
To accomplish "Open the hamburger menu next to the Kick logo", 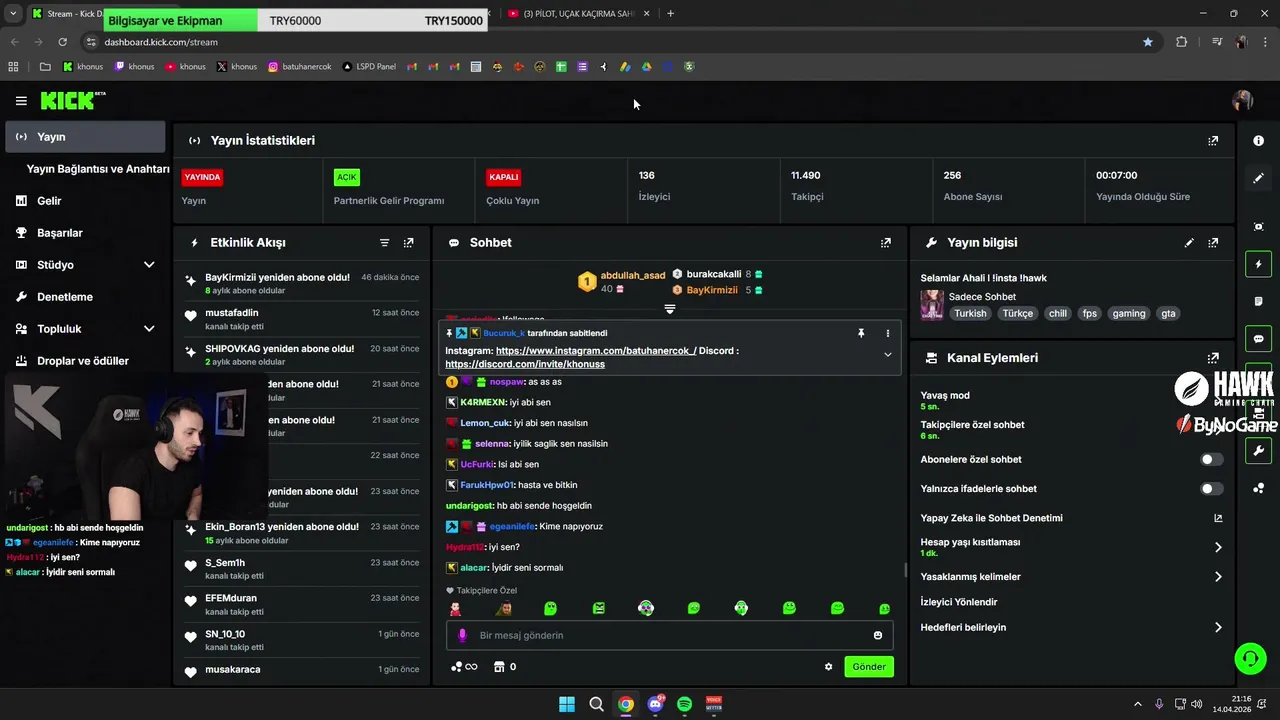I will [21, 101].
